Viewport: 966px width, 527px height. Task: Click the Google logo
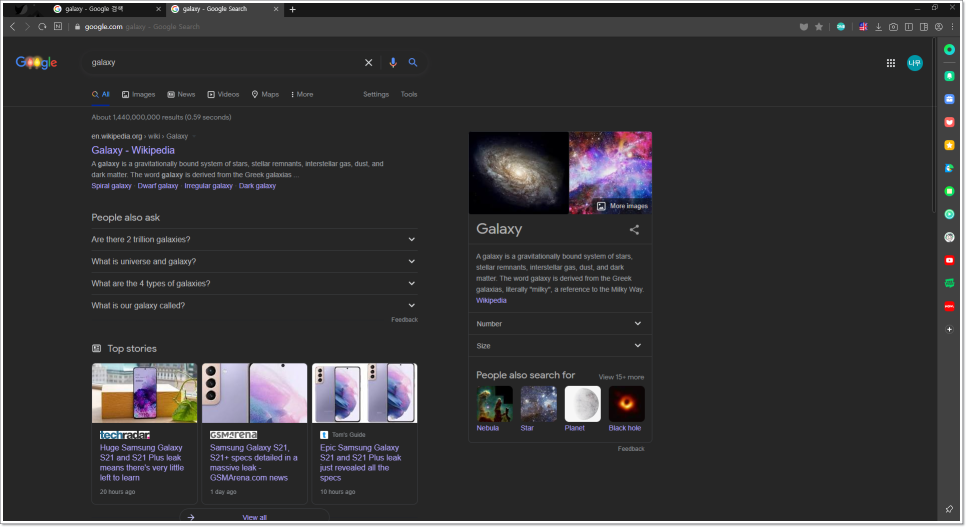[36, 62]
